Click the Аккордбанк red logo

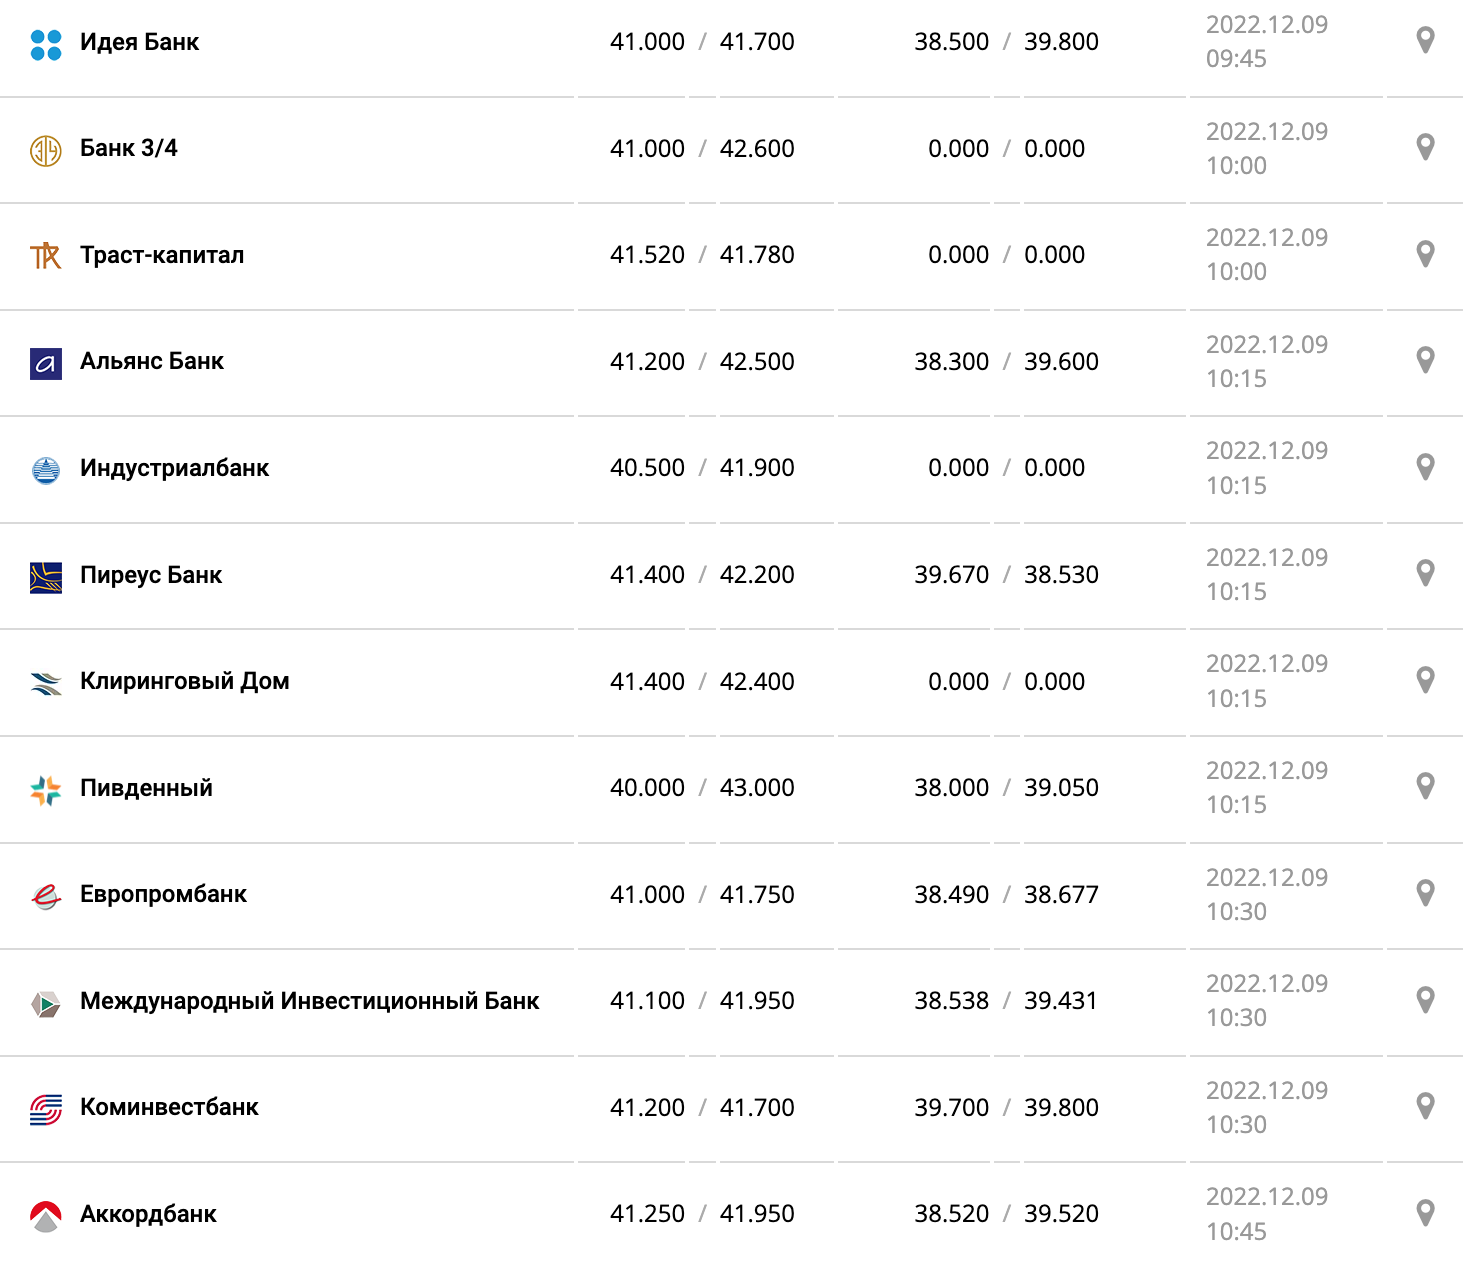tap(46, 1216)
